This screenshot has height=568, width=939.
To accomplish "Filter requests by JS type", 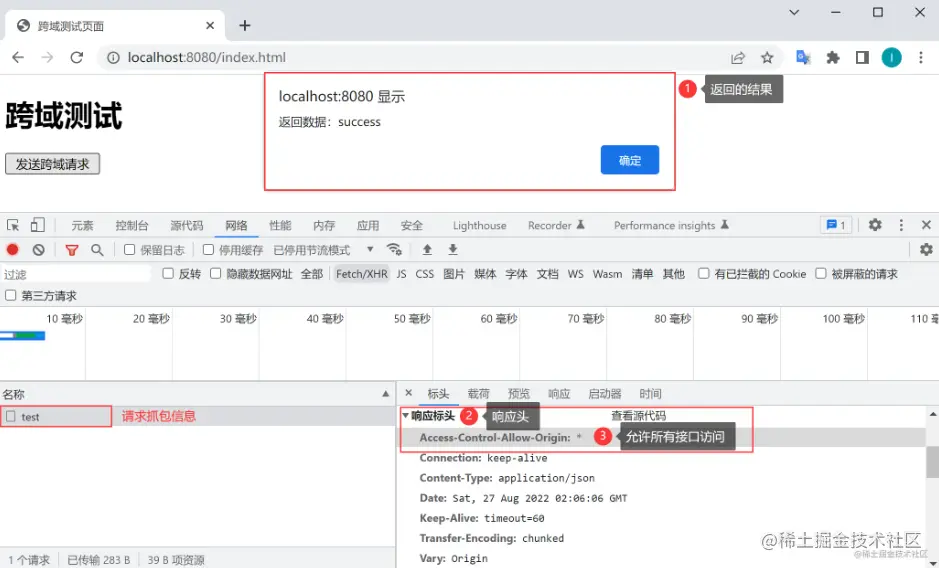I will (401, 274).
